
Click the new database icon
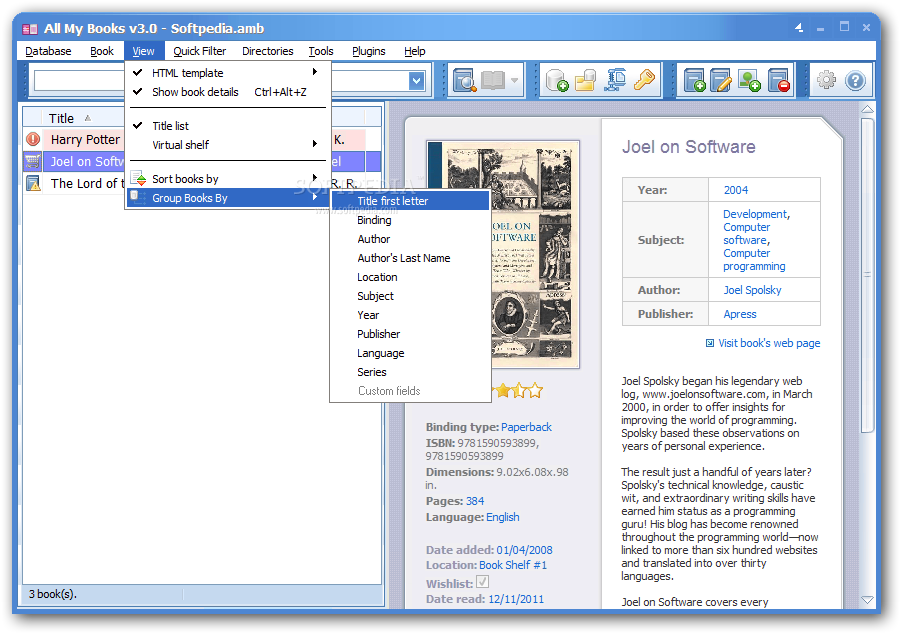(557, 80)
